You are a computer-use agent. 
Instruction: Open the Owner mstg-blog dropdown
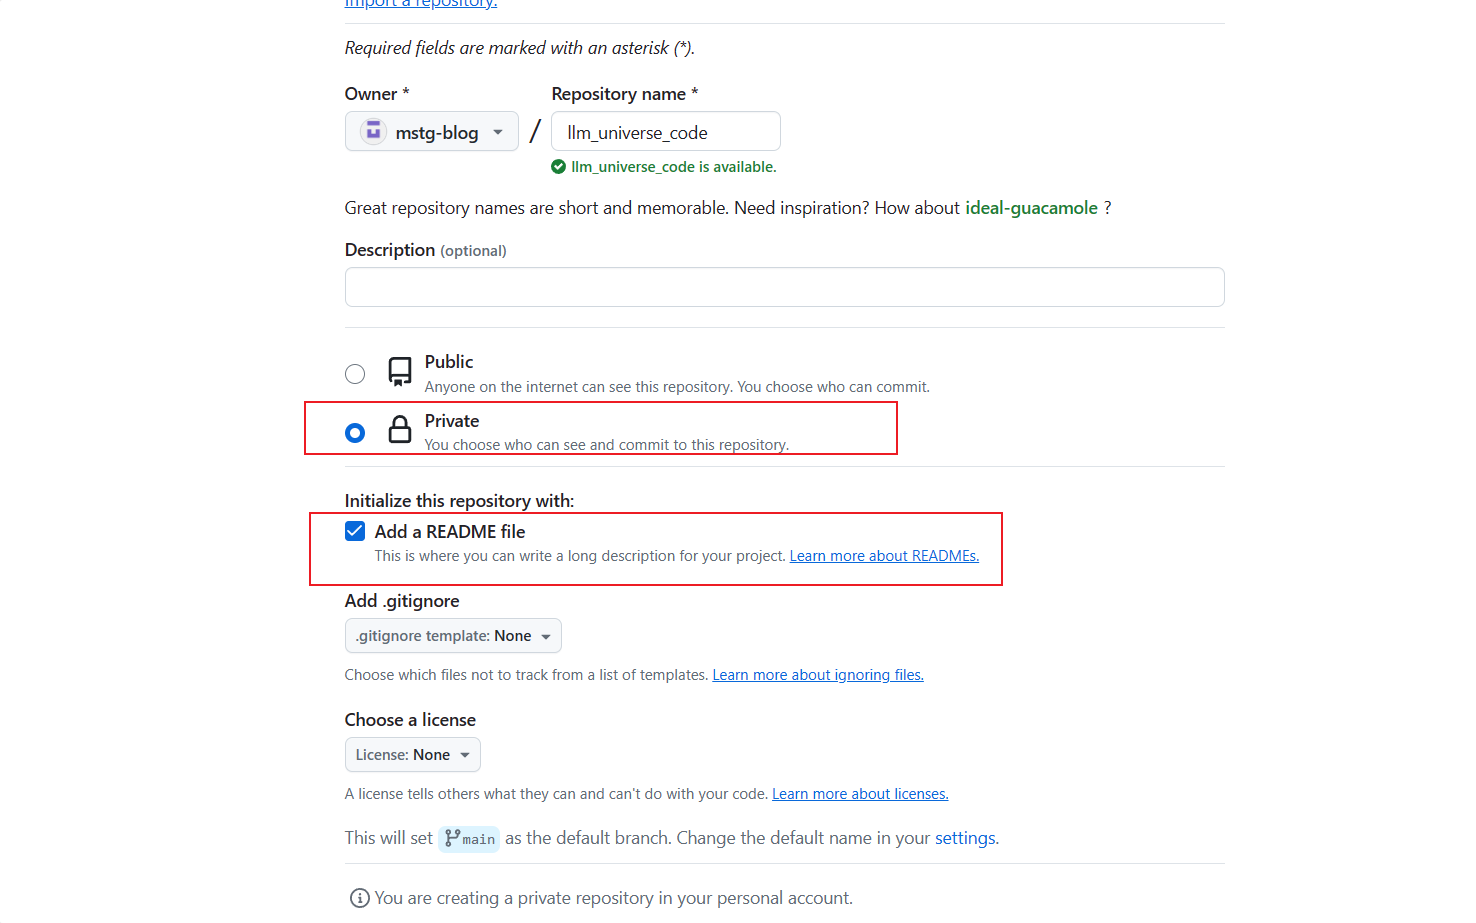(x=432, y=132)
